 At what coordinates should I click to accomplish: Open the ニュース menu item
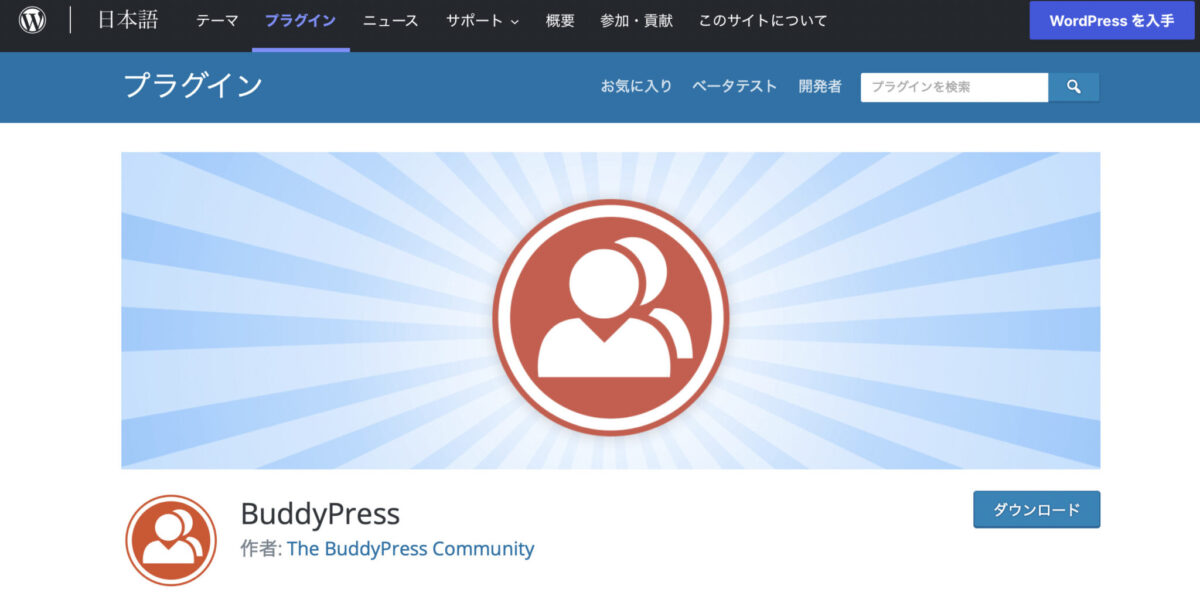390,21
